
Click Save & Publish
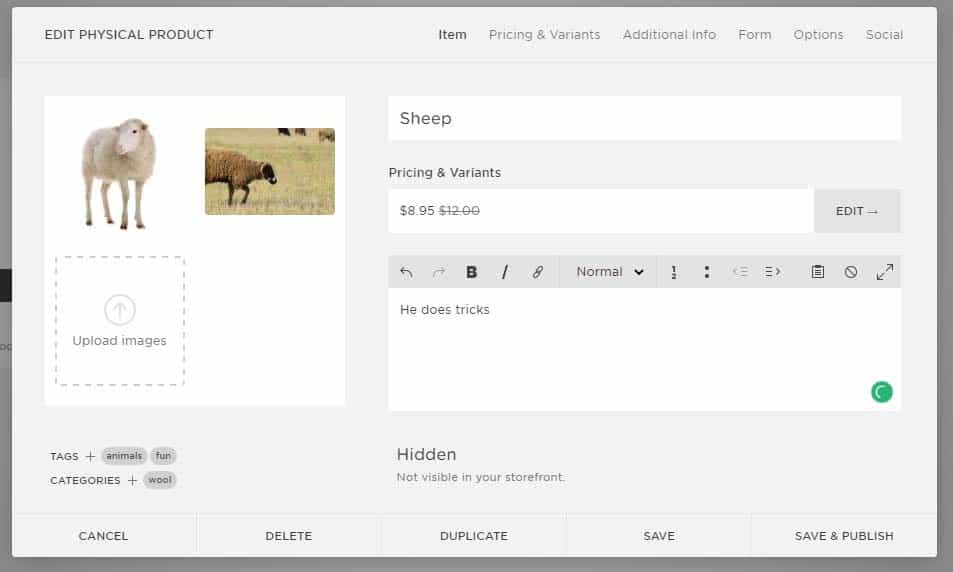tap(844, 536)
